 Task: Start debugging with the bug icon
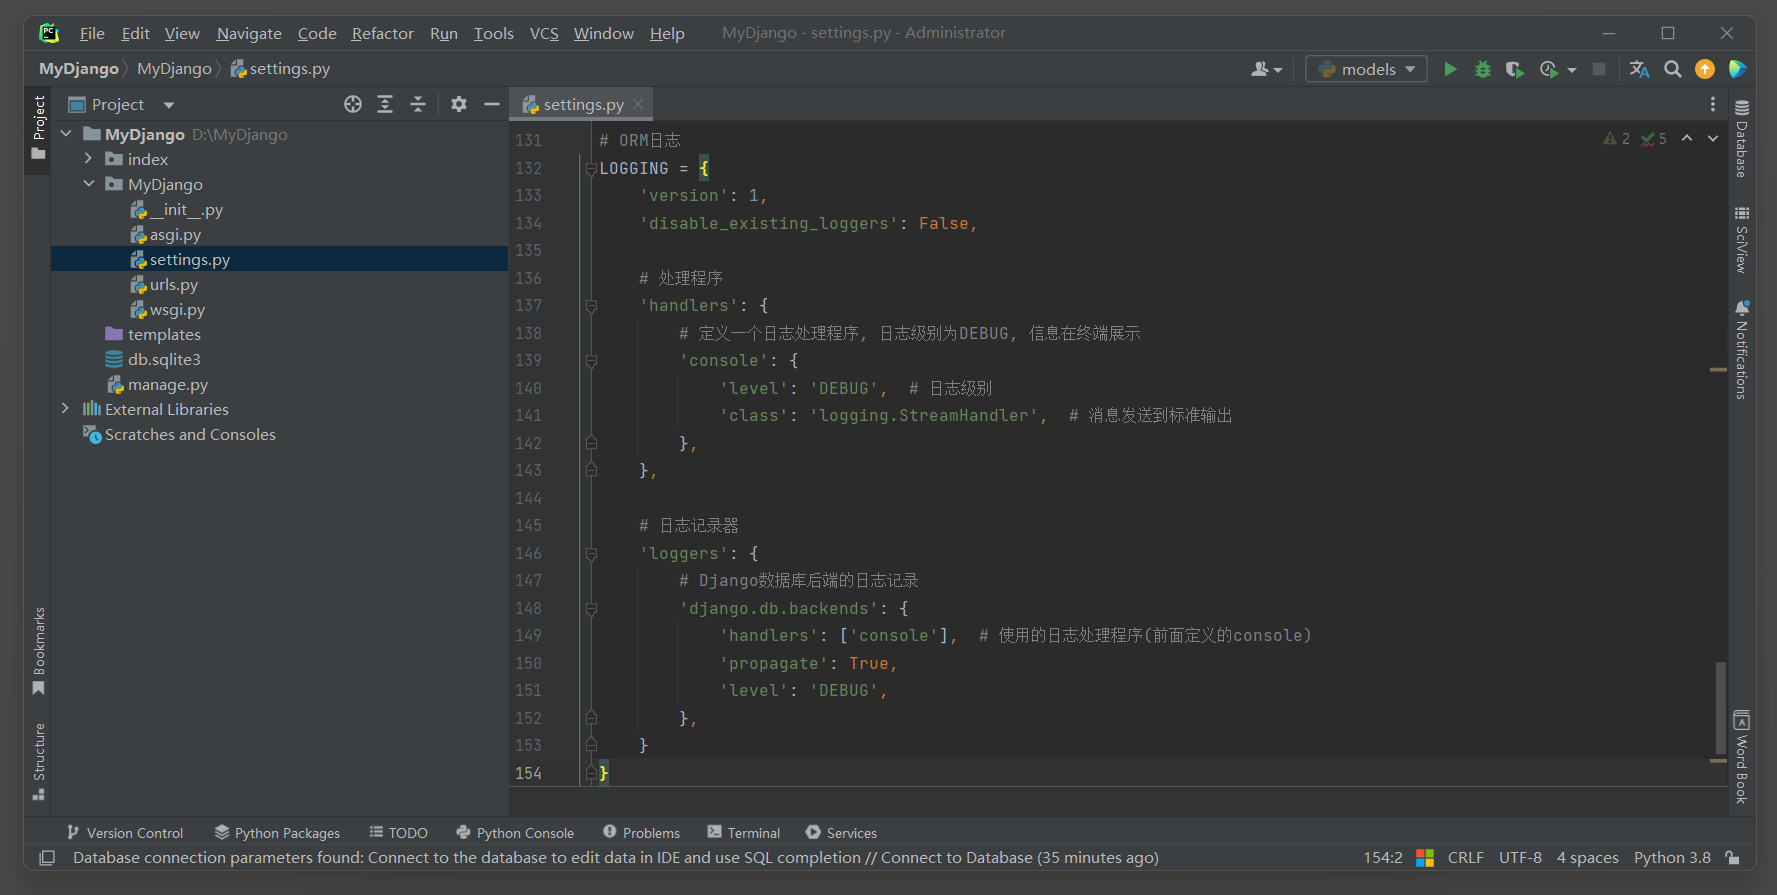click(1483, 69)
